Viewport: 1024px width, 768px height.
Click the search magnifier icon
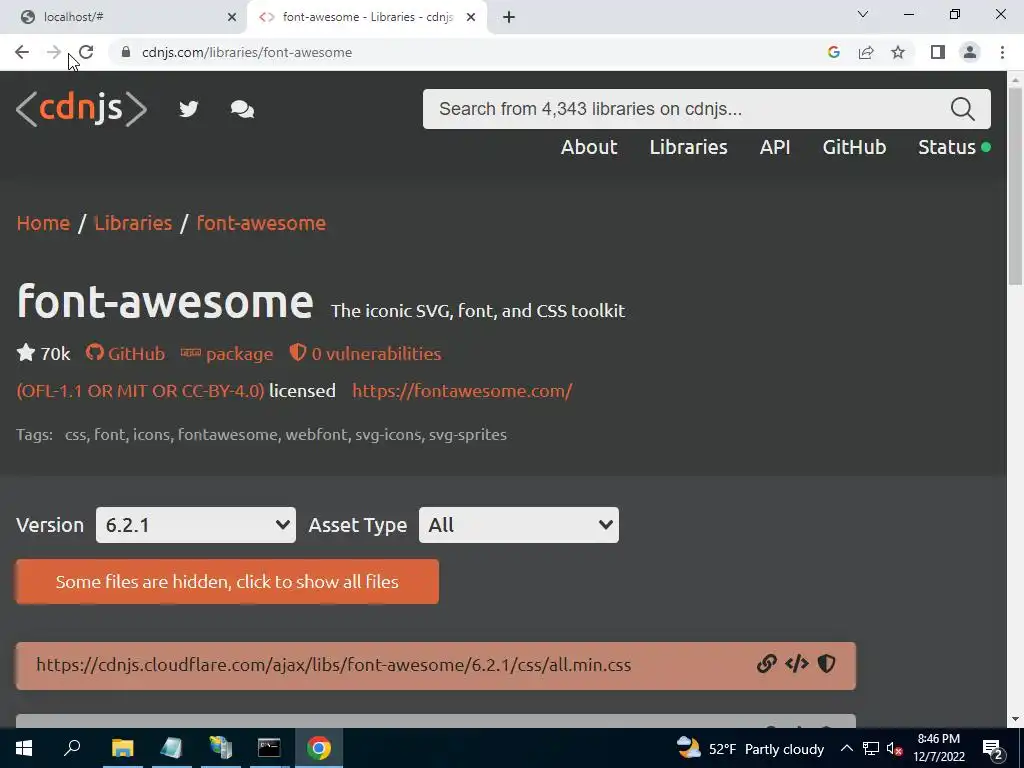click(x=963, y=109)
